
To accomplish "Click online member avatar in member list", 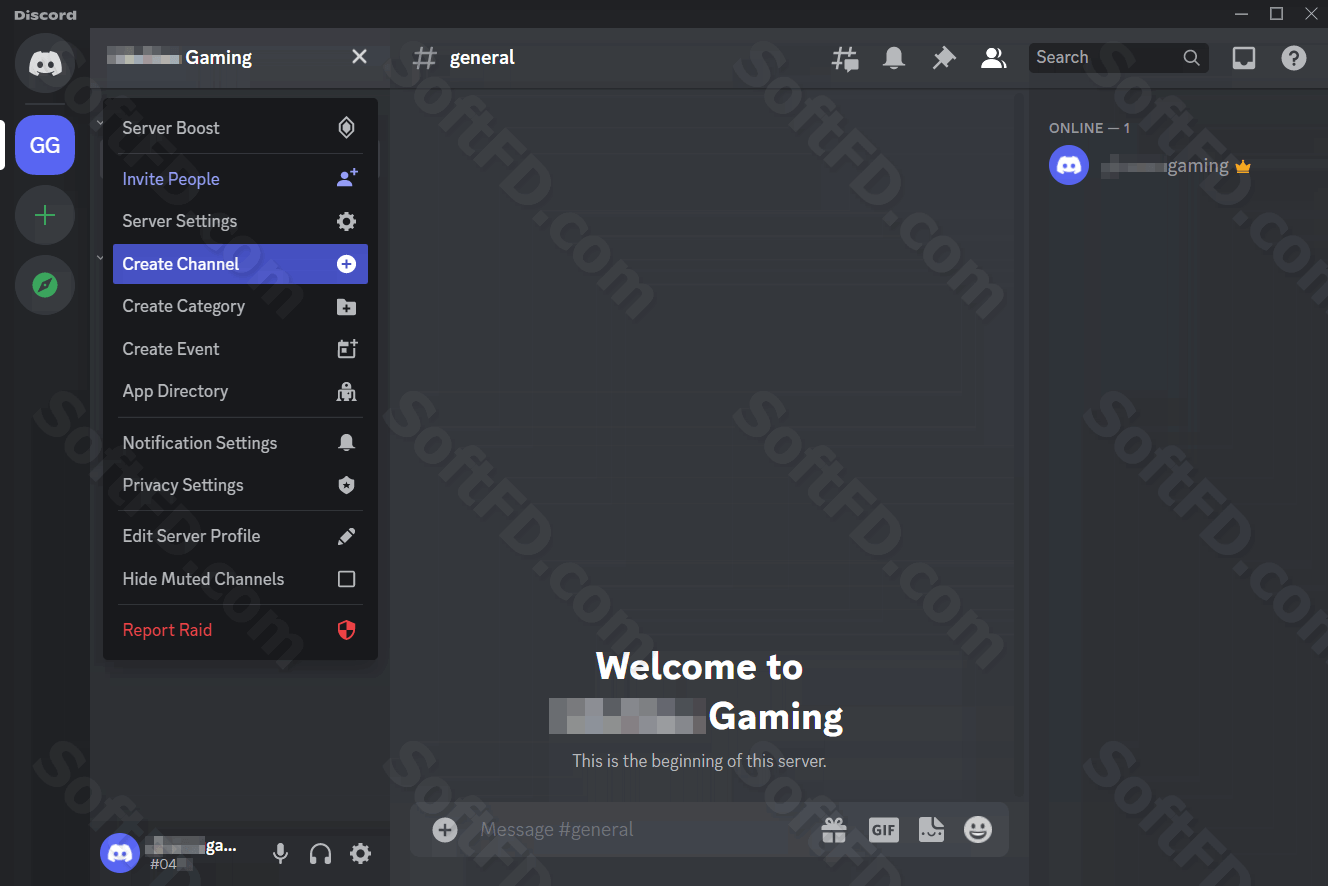I will (x=1069, y=165).
